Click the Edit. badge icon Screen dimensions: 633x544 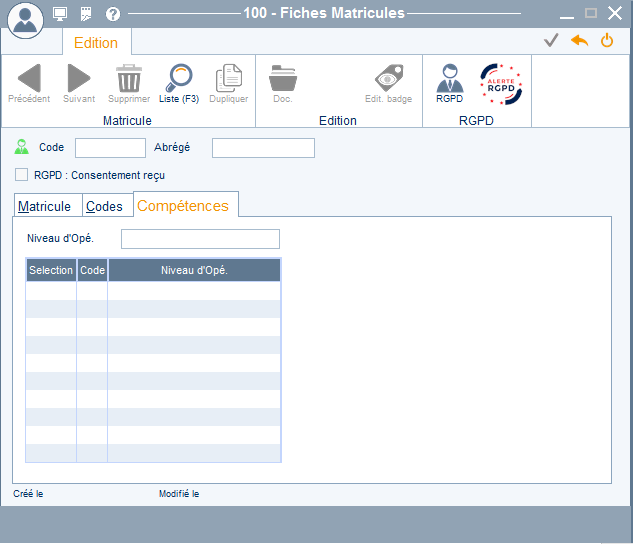tap(388, 84)
